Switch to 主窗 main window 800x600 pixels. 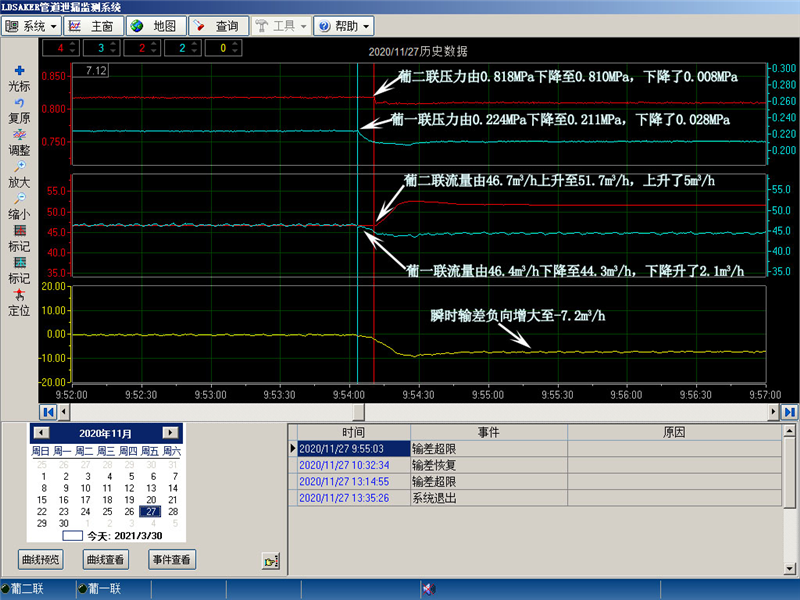coord(92,26)
